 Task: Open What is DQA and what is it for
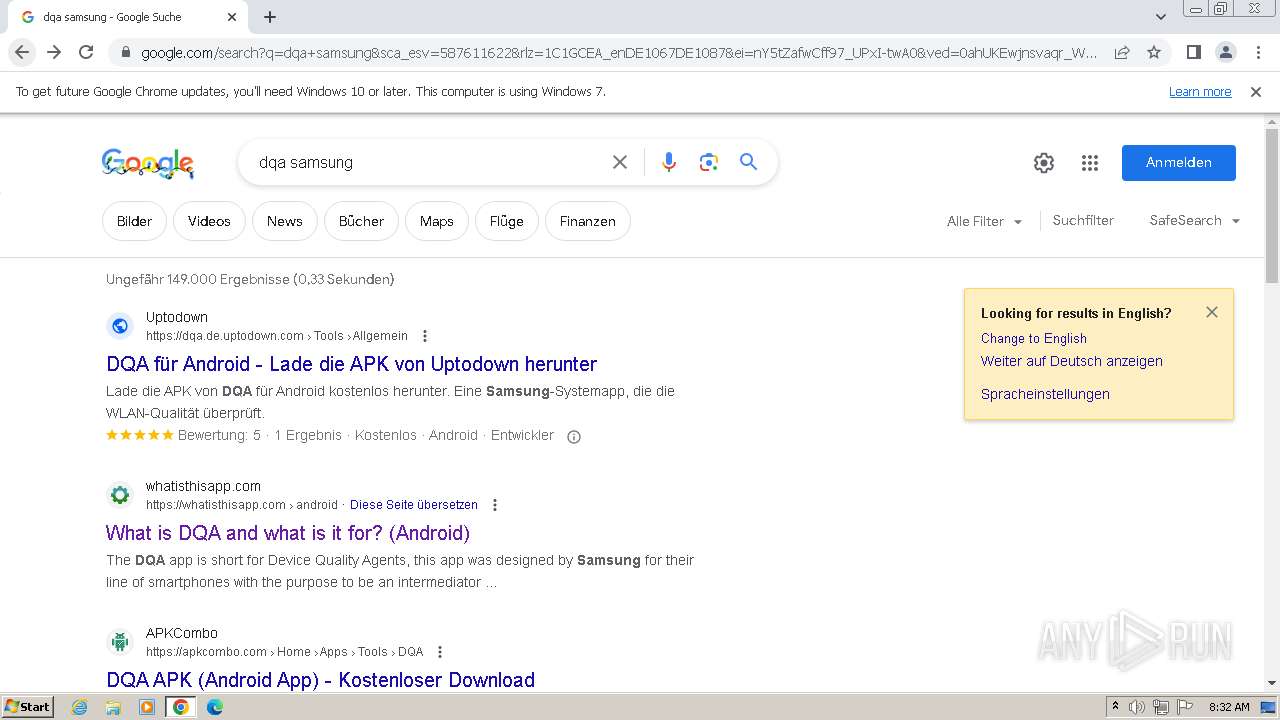pos(288,533)
